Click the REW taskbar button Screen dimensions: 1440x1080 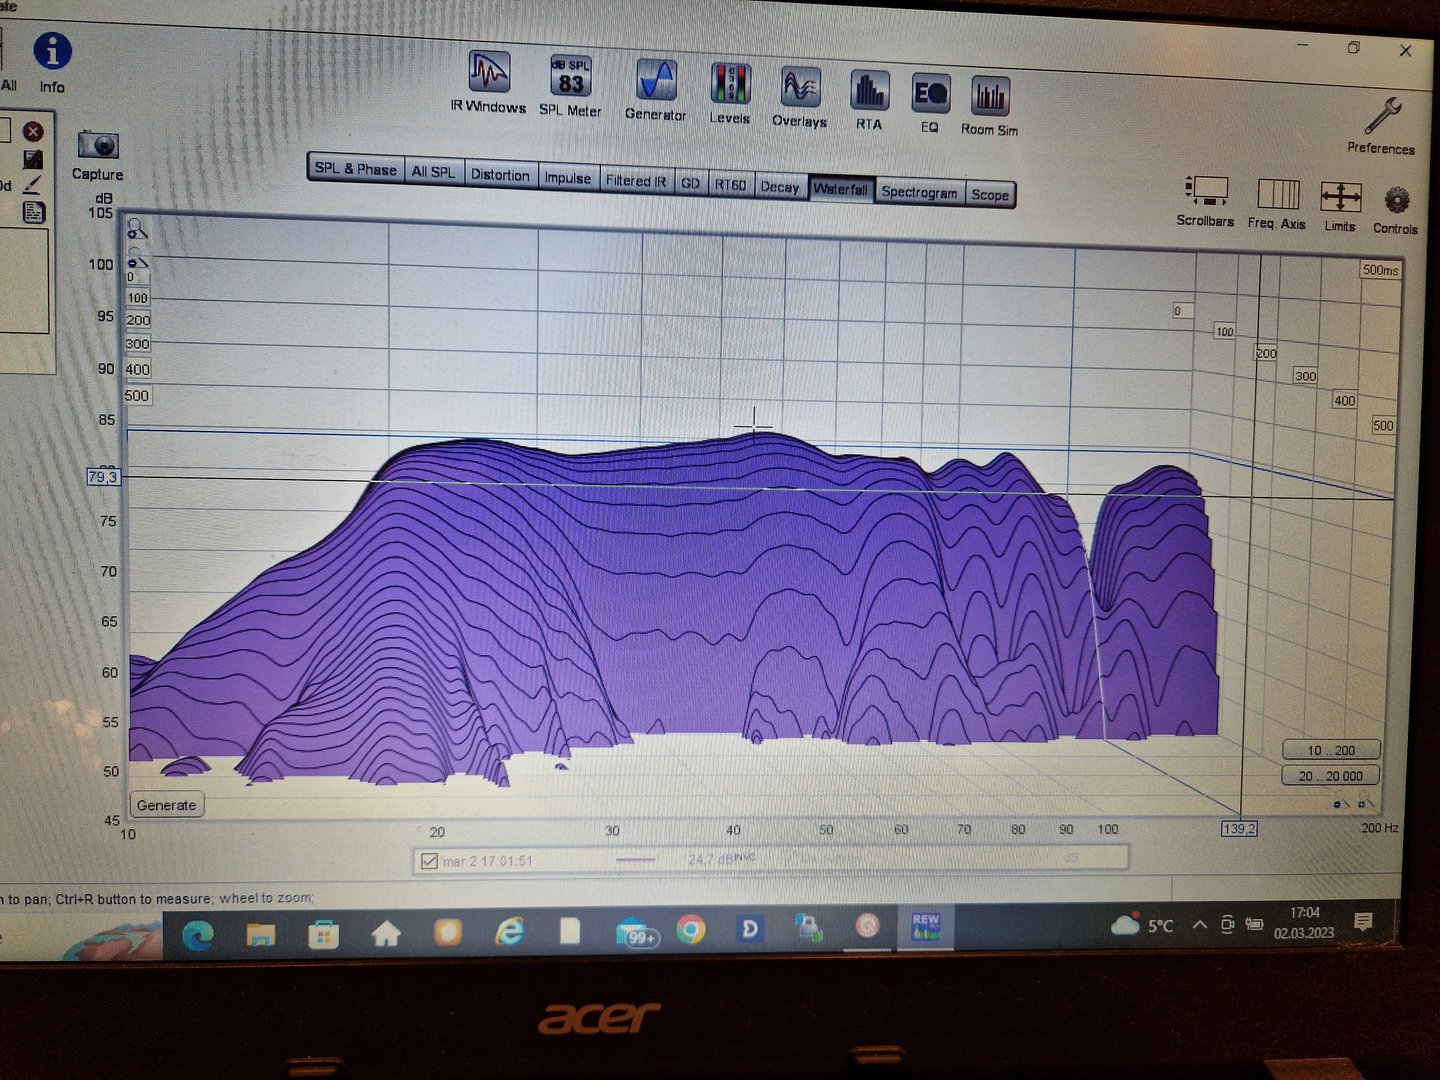(x=926, y=927)
